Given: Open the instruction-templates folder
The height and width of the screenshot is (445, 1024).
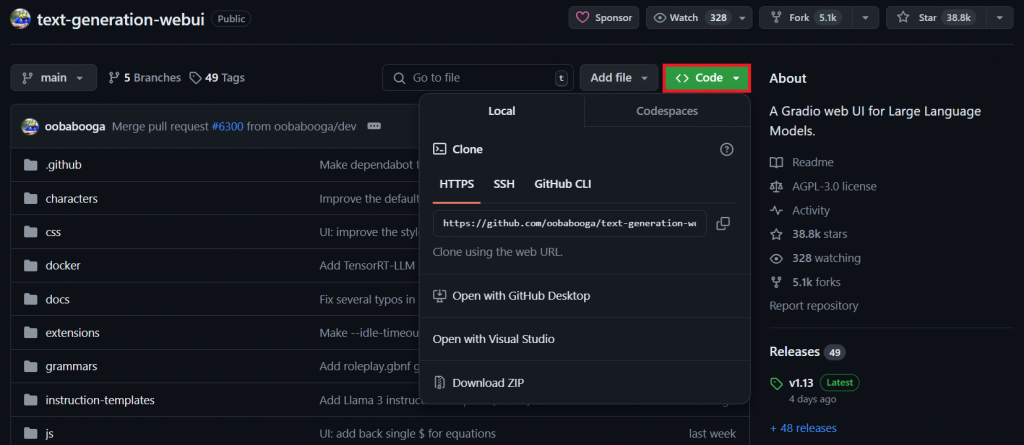Looking at the screenshot, I should pos(100,400).
